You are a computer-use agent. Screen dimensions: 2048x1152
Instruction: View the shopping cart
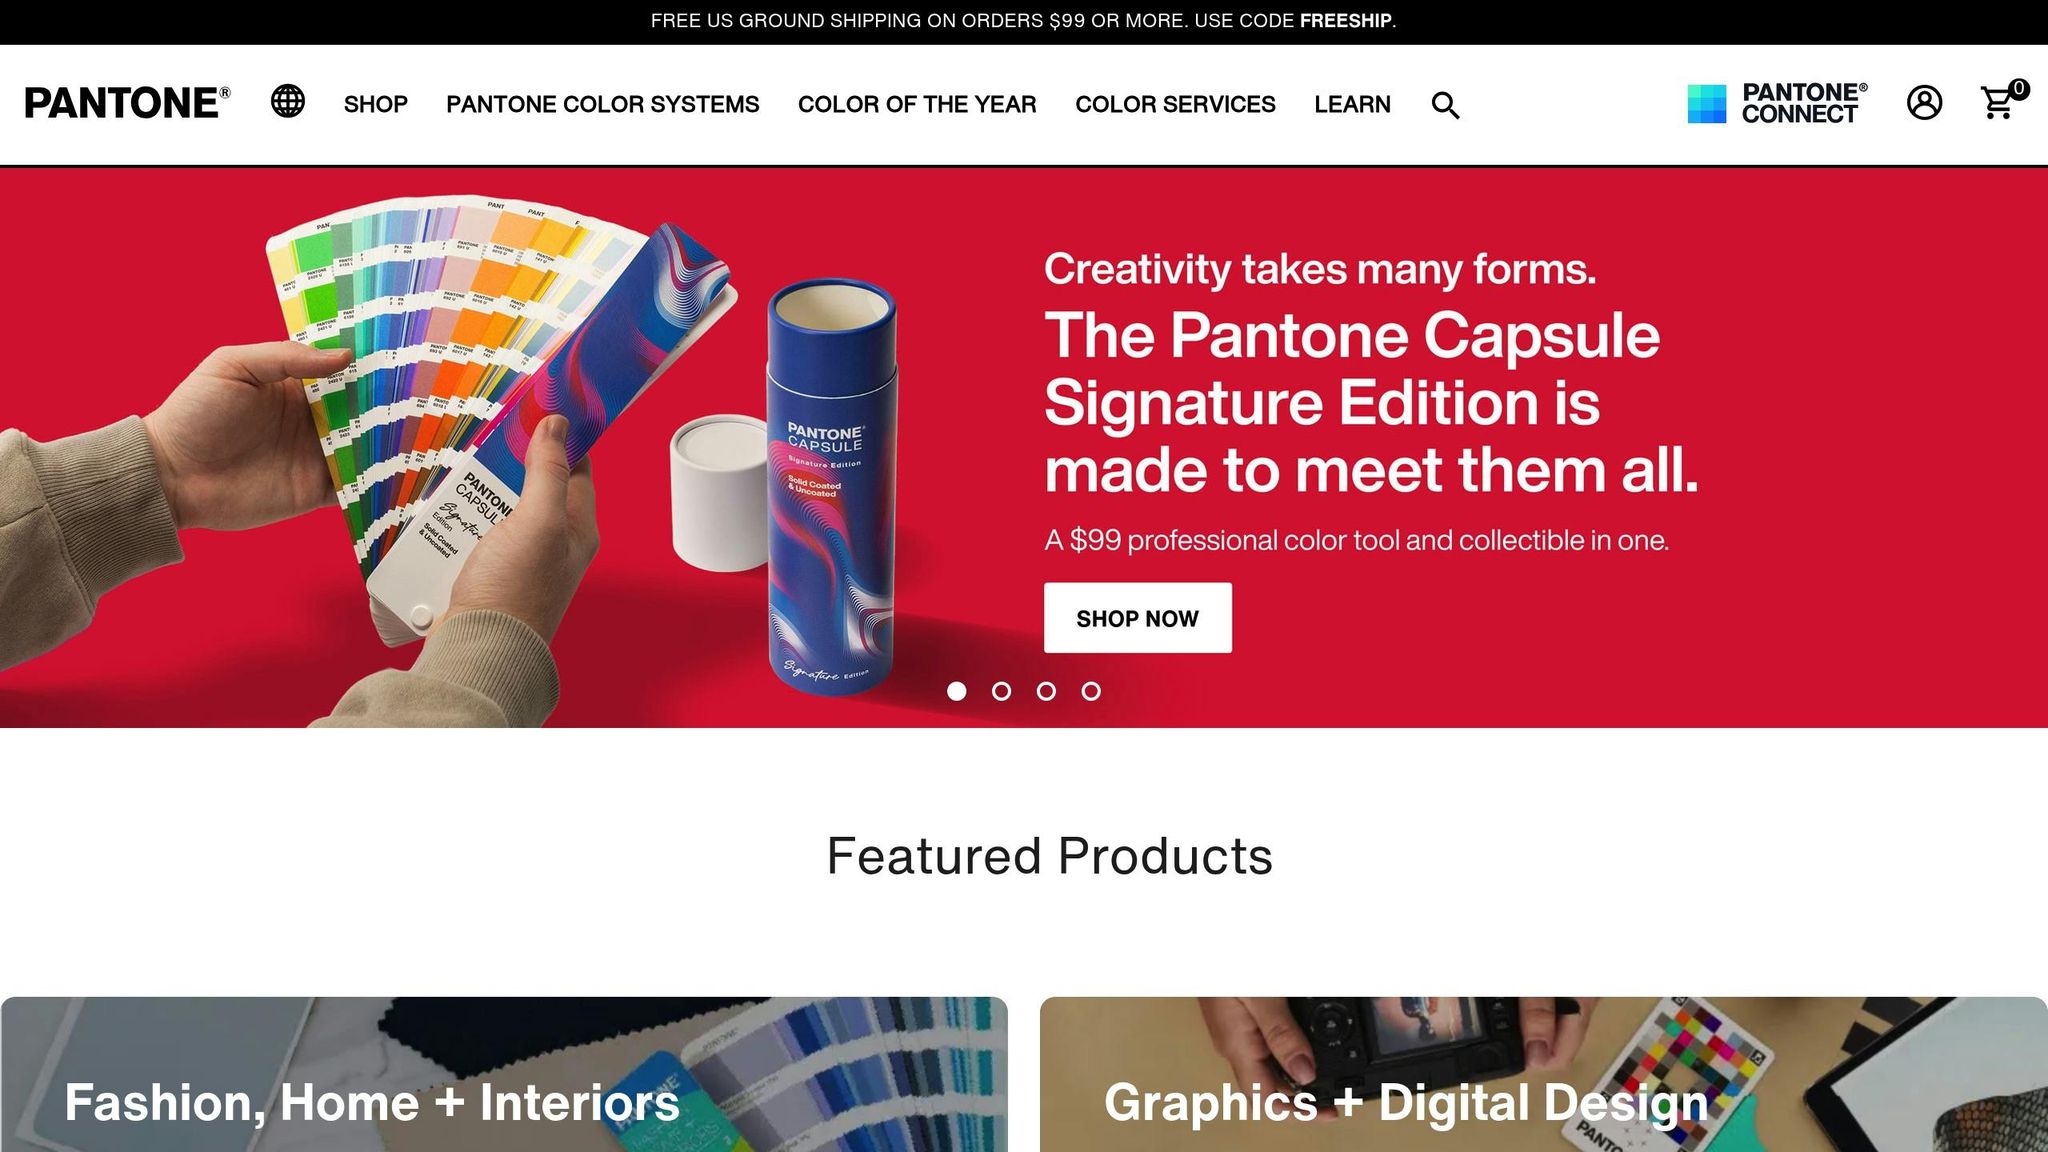1997,103
